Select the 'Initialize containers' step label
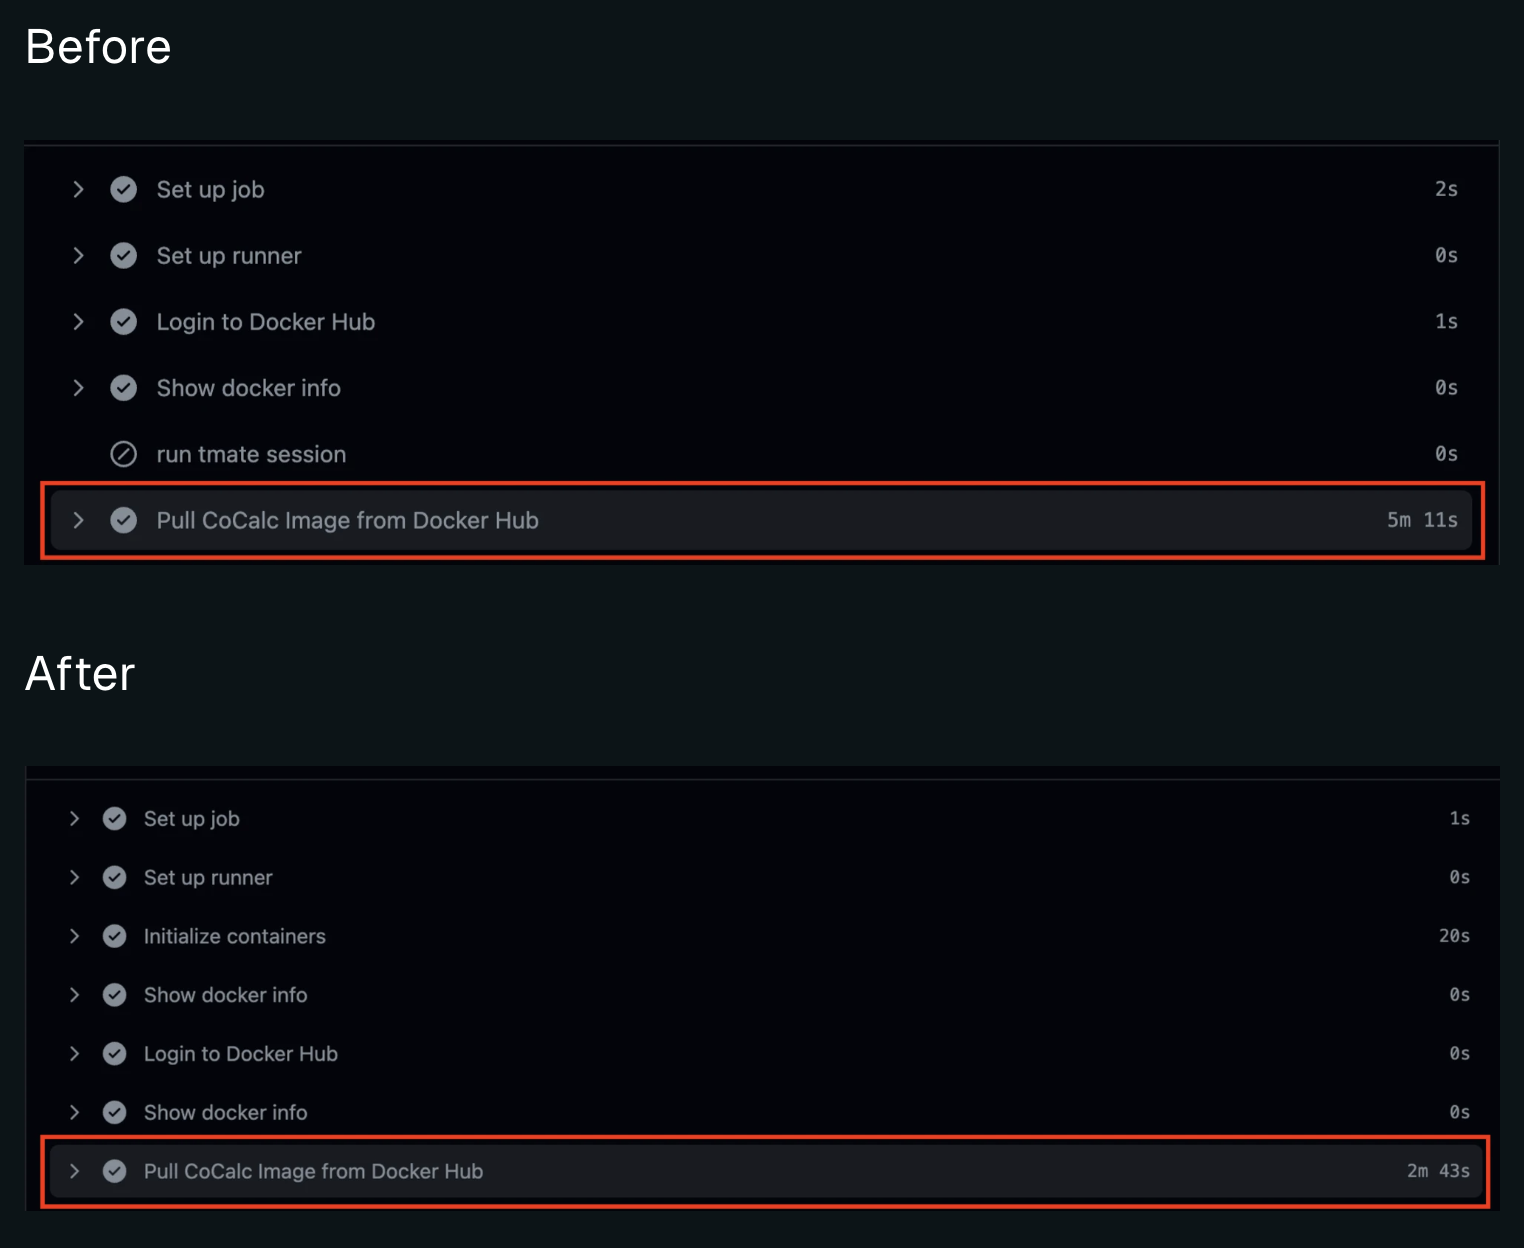 click(235, 936)
